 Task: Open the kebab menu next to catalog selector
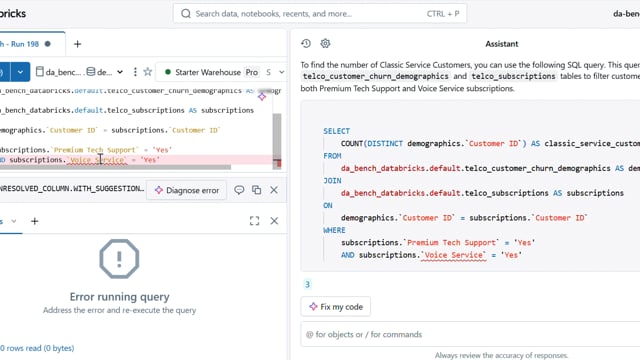pos(135,72)
